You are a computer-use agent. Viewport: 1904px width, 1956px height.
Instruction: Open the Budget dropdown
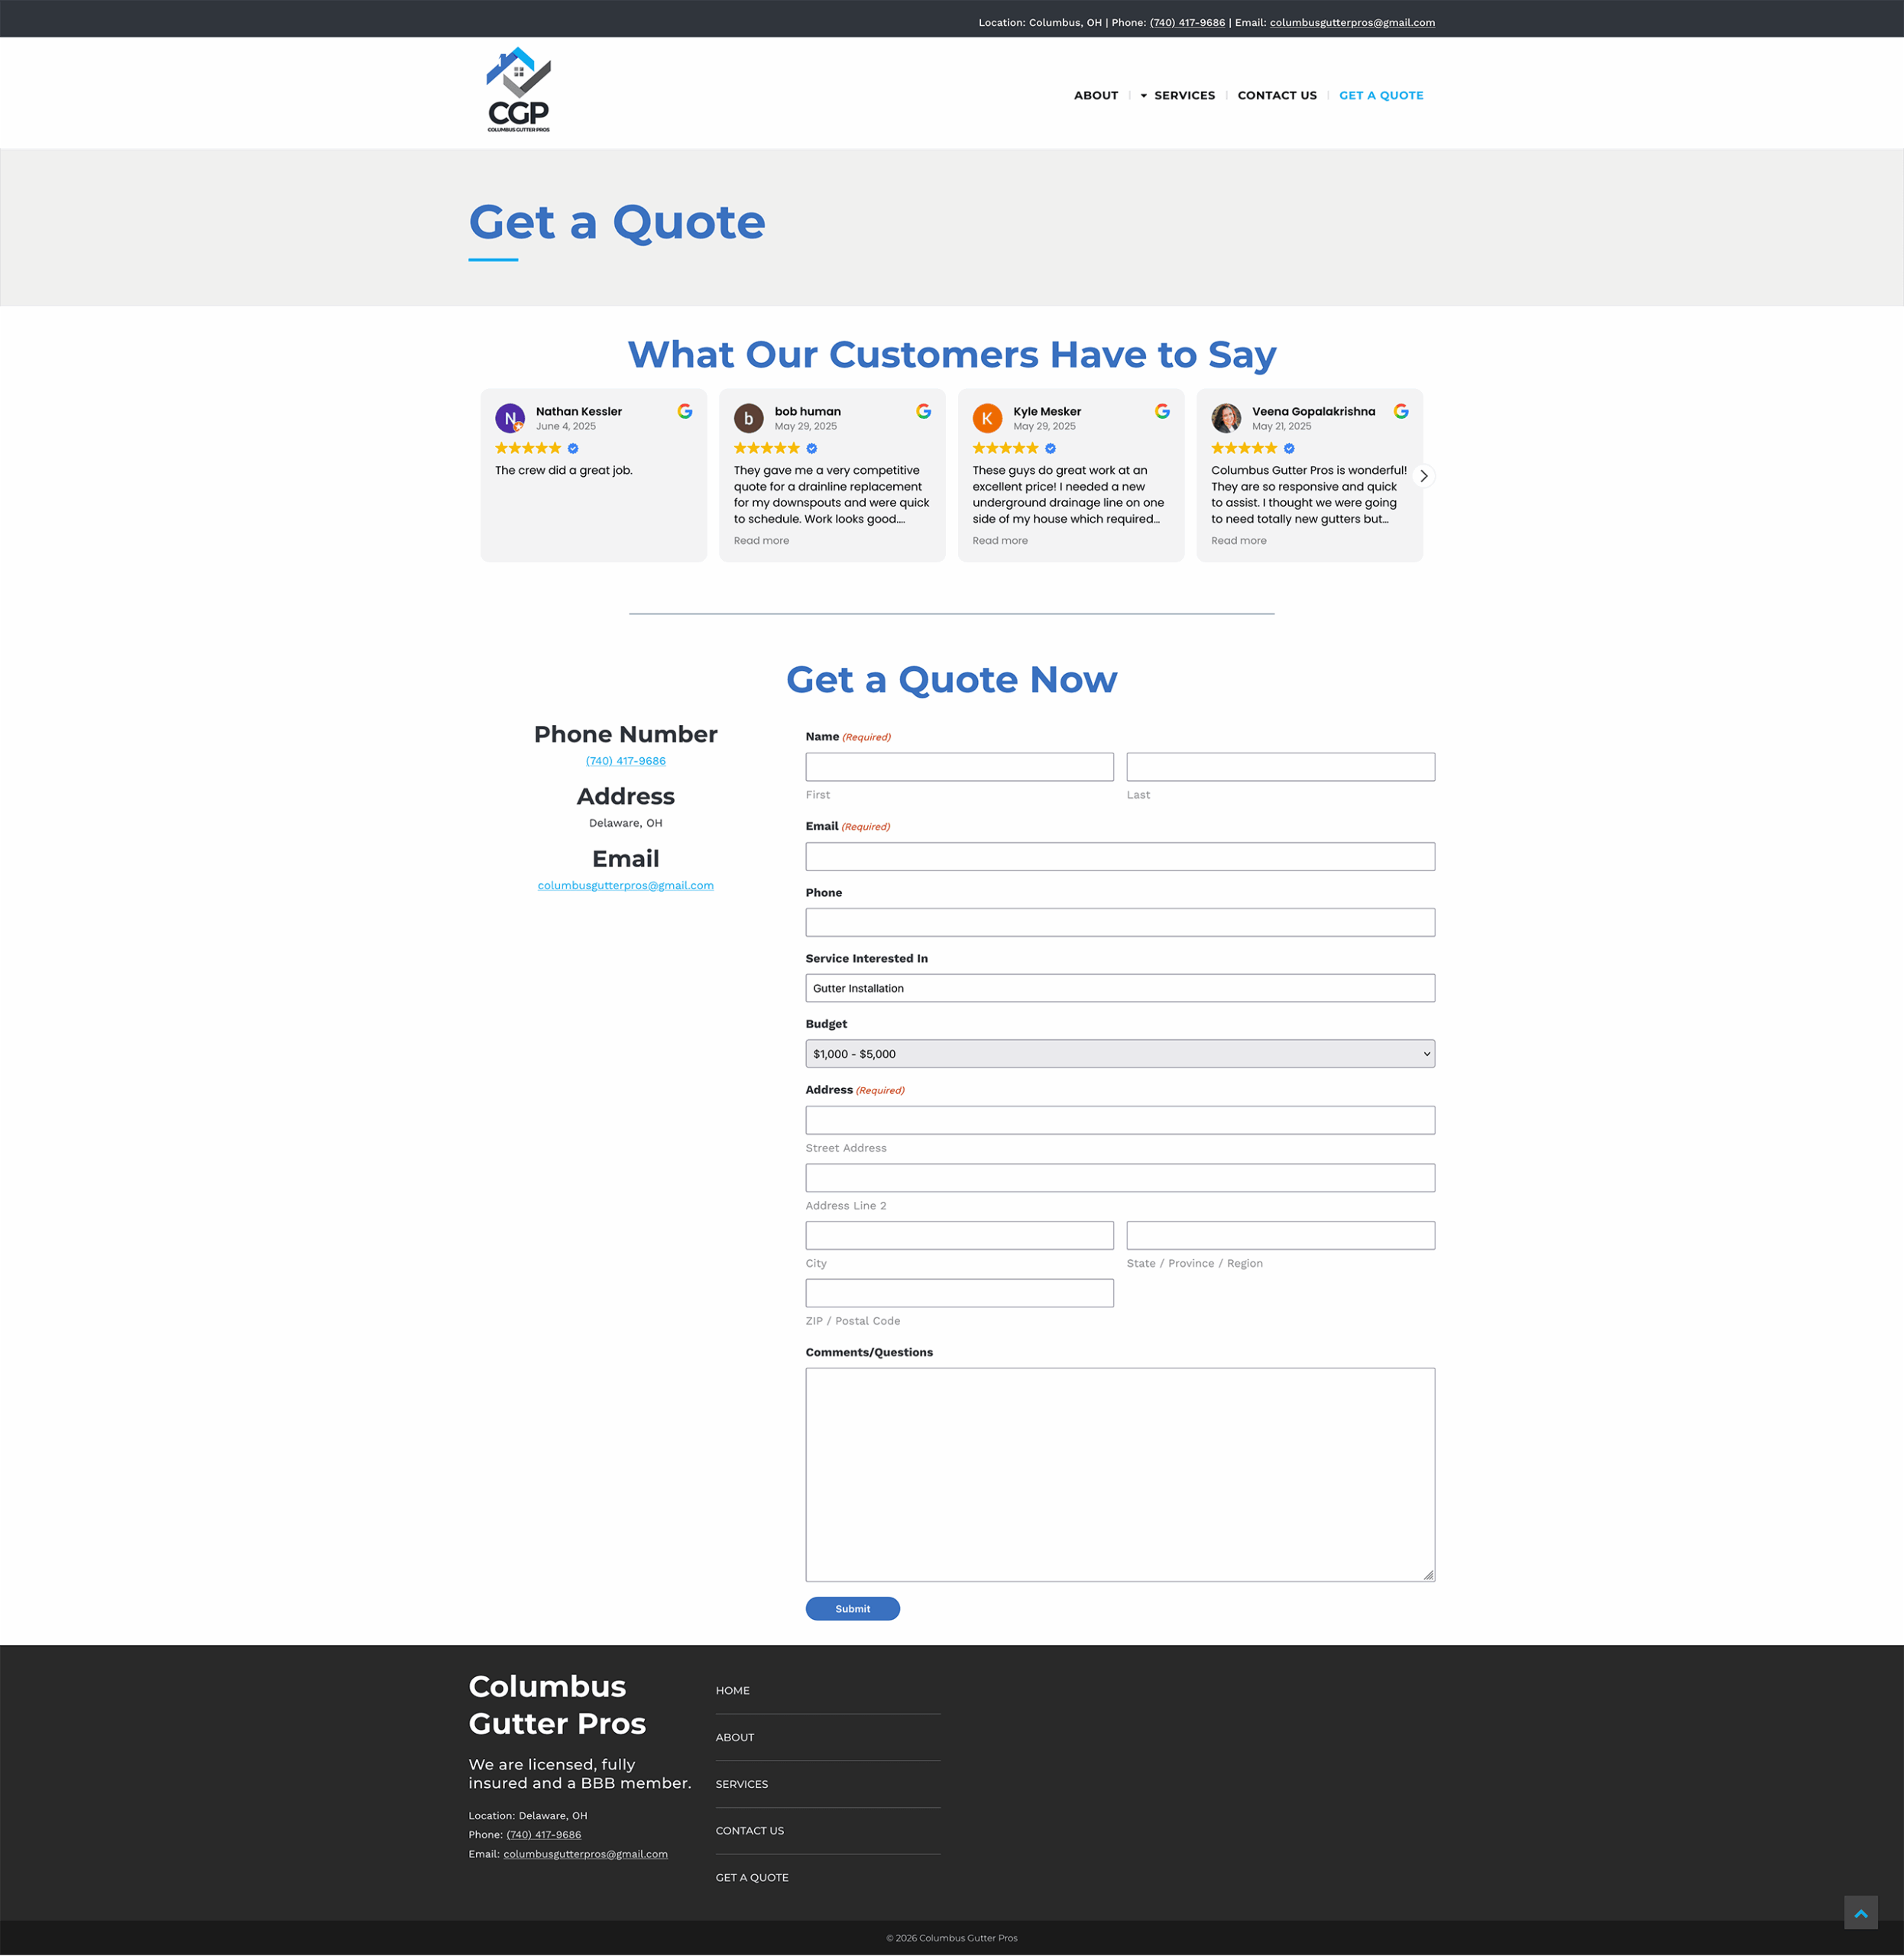1120,1054
